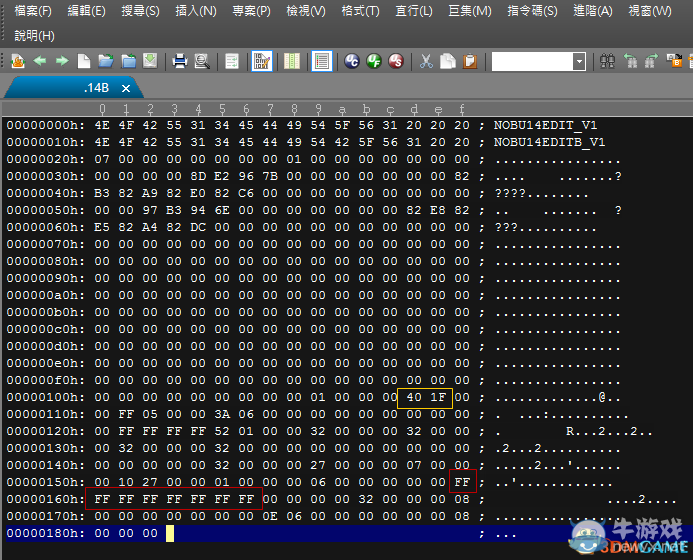
Task: Open the 格式(T) menu
Action: click(x=360, y=11)
